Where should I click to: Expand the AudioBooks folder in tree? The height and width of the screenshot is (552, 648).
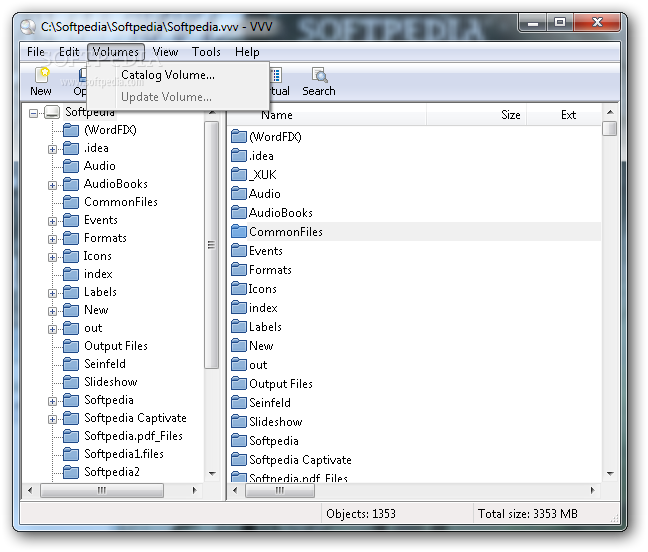pos(52,185)
